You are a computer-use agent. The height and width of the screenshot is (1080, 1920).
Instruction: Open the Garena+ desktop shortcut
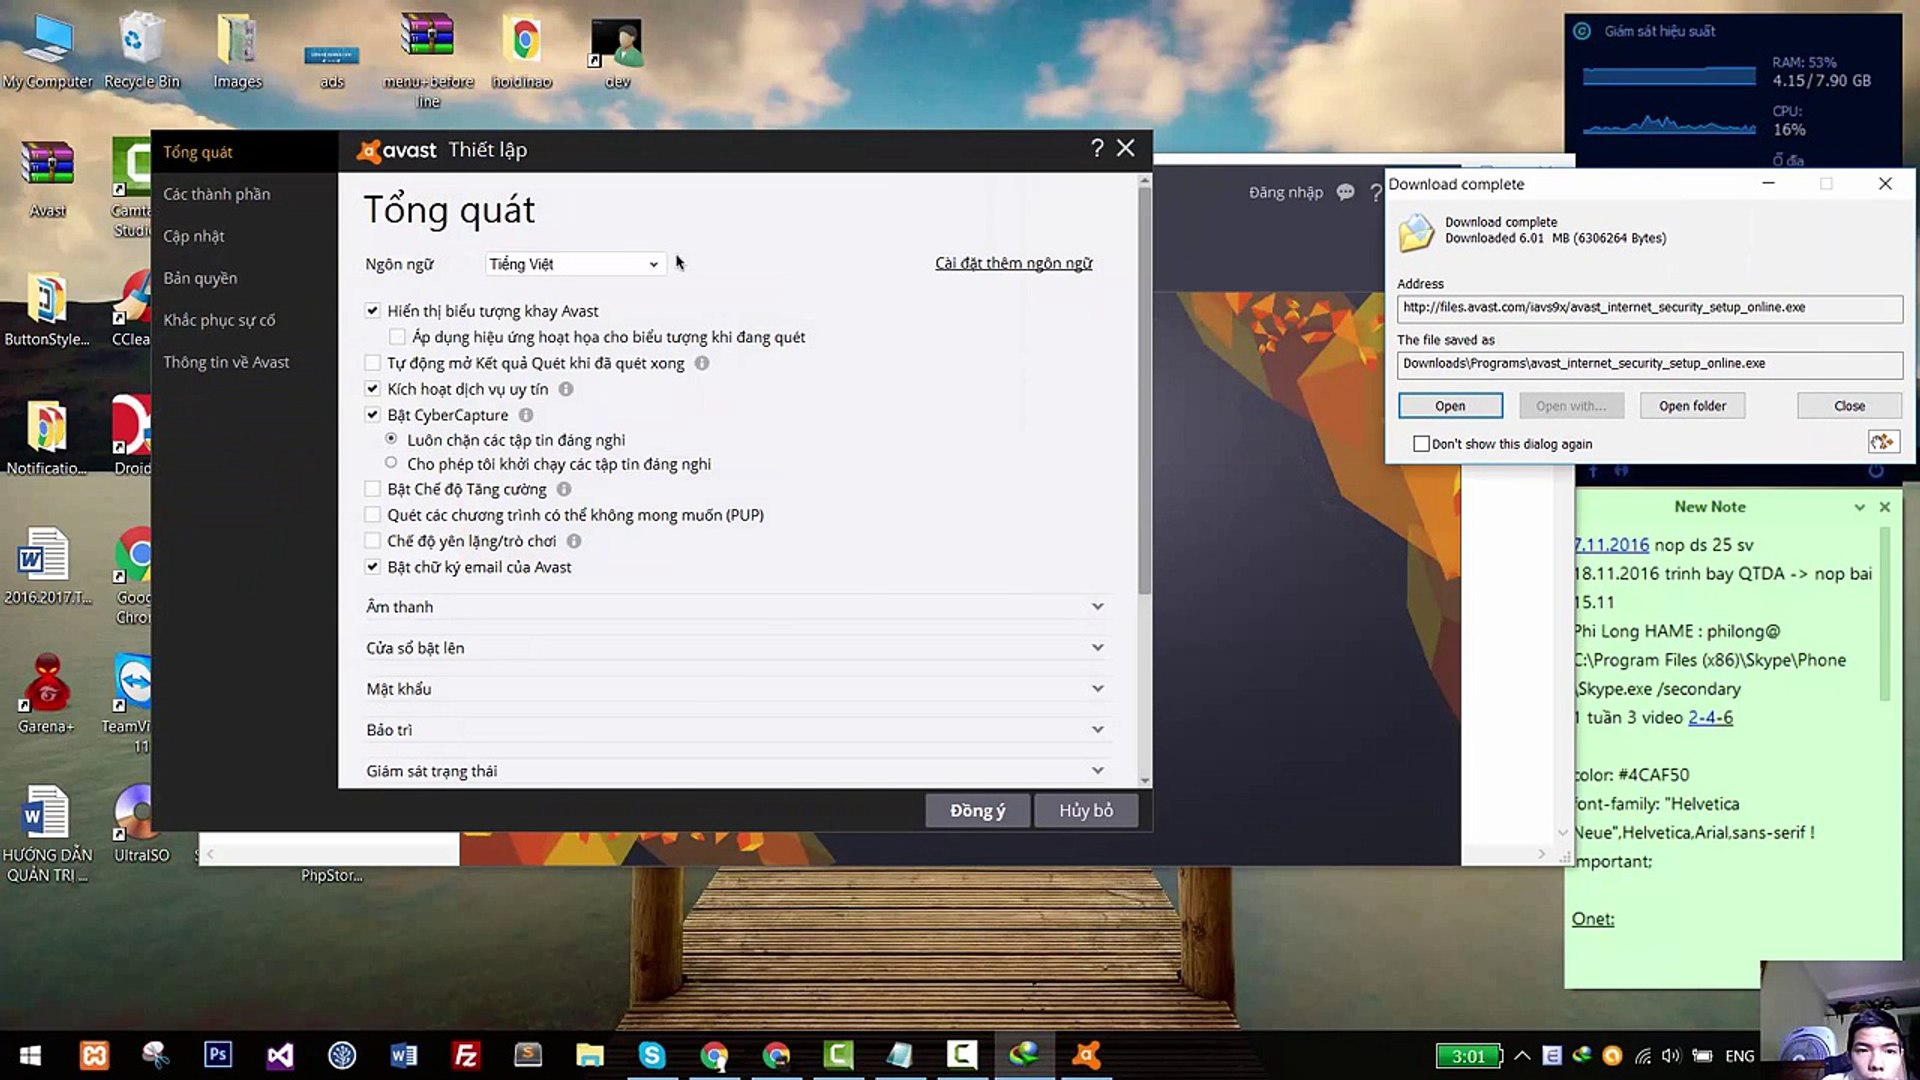pos(46,692)
